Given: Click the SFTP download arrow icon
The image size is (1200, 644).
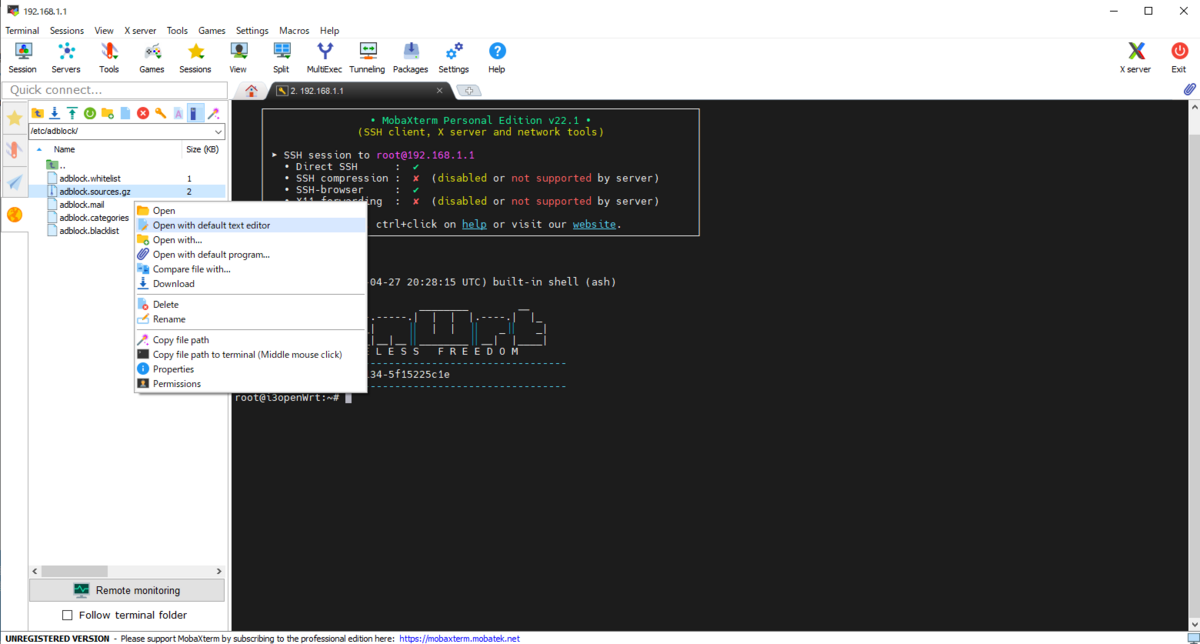Looking at the screenshot, I should (x=55, y=113).
